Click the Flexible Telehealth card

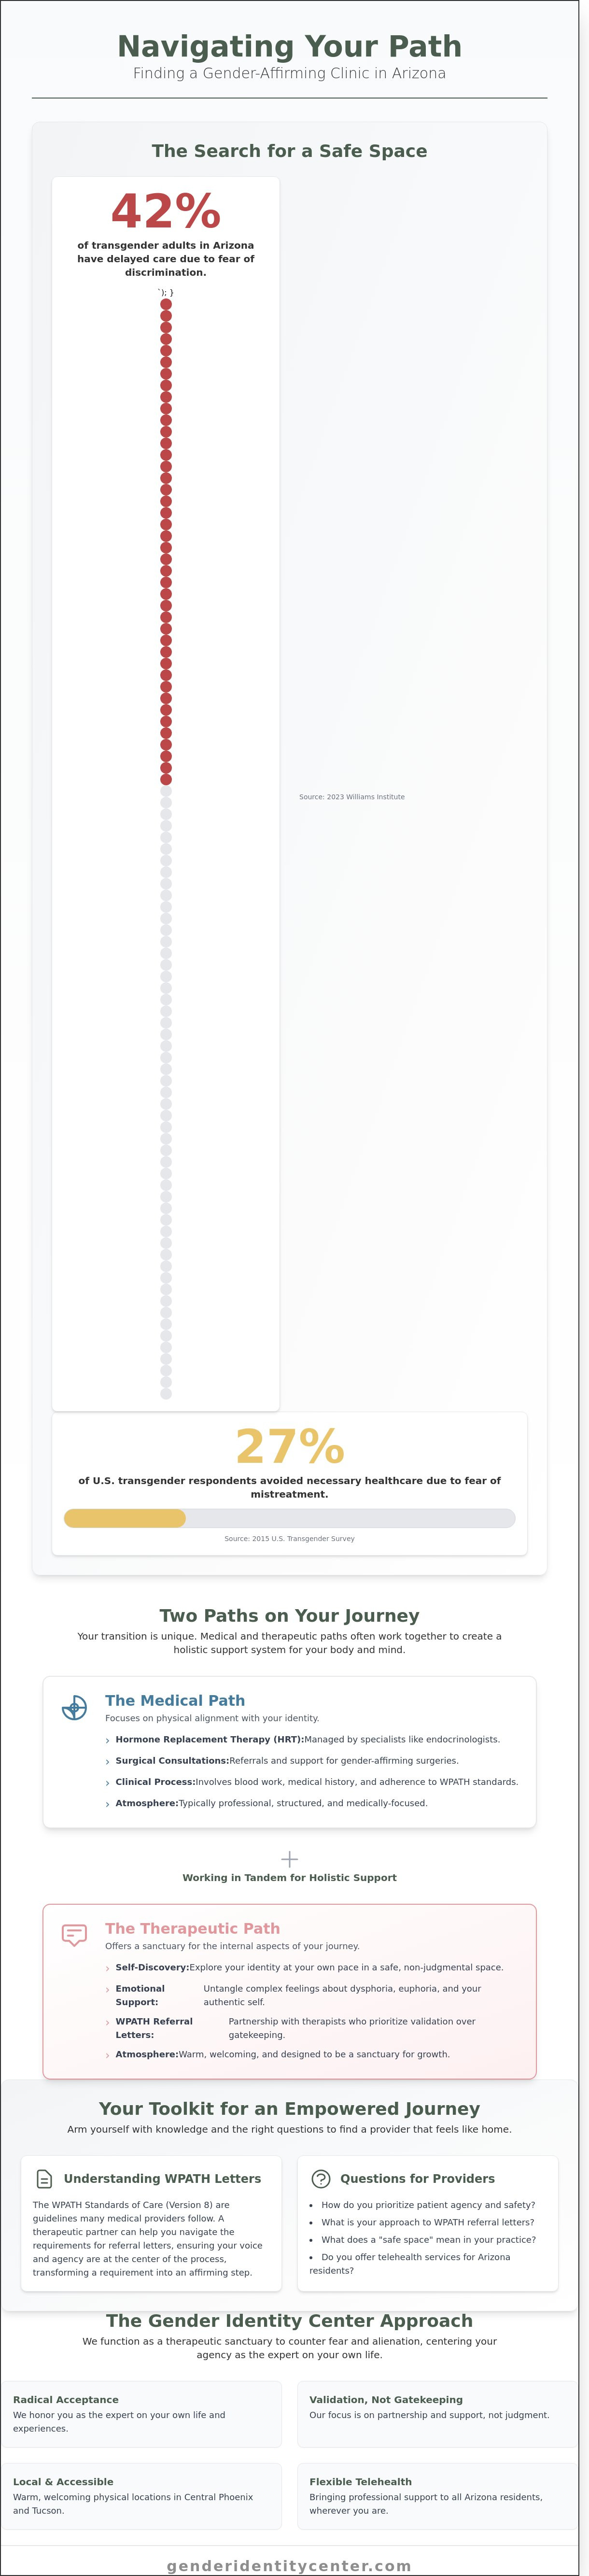(x=437, y=2496)
